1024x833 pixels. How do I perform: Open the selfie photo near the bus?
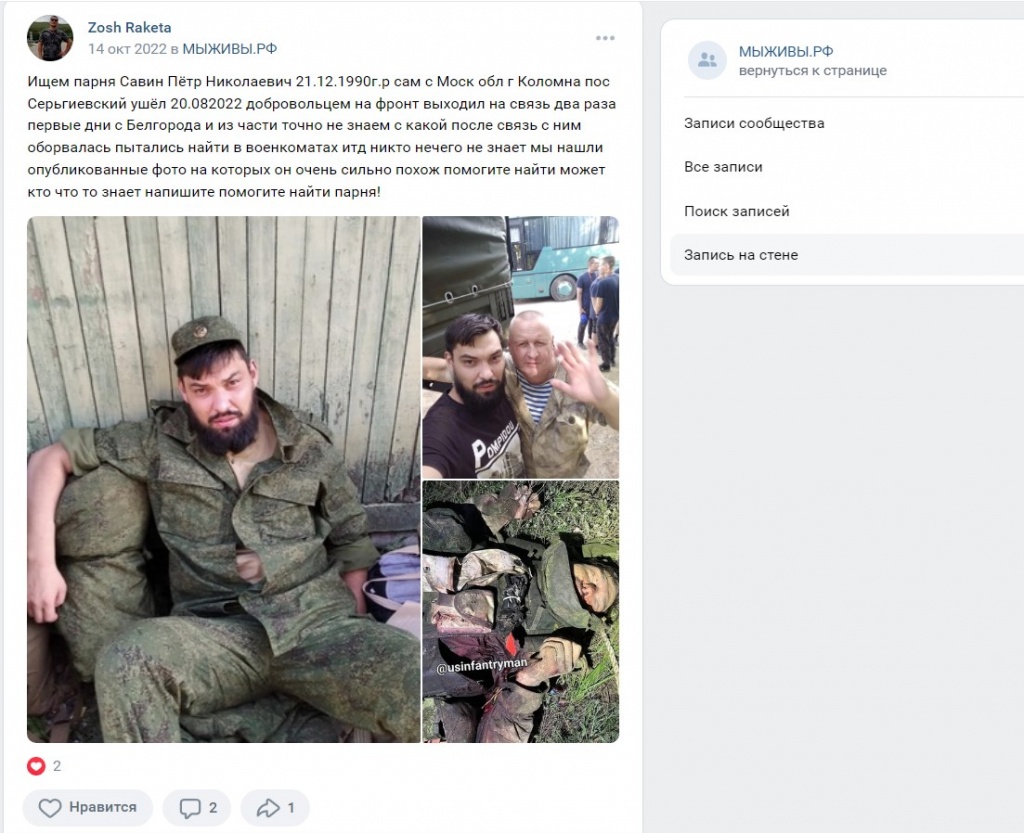[520, 347]
